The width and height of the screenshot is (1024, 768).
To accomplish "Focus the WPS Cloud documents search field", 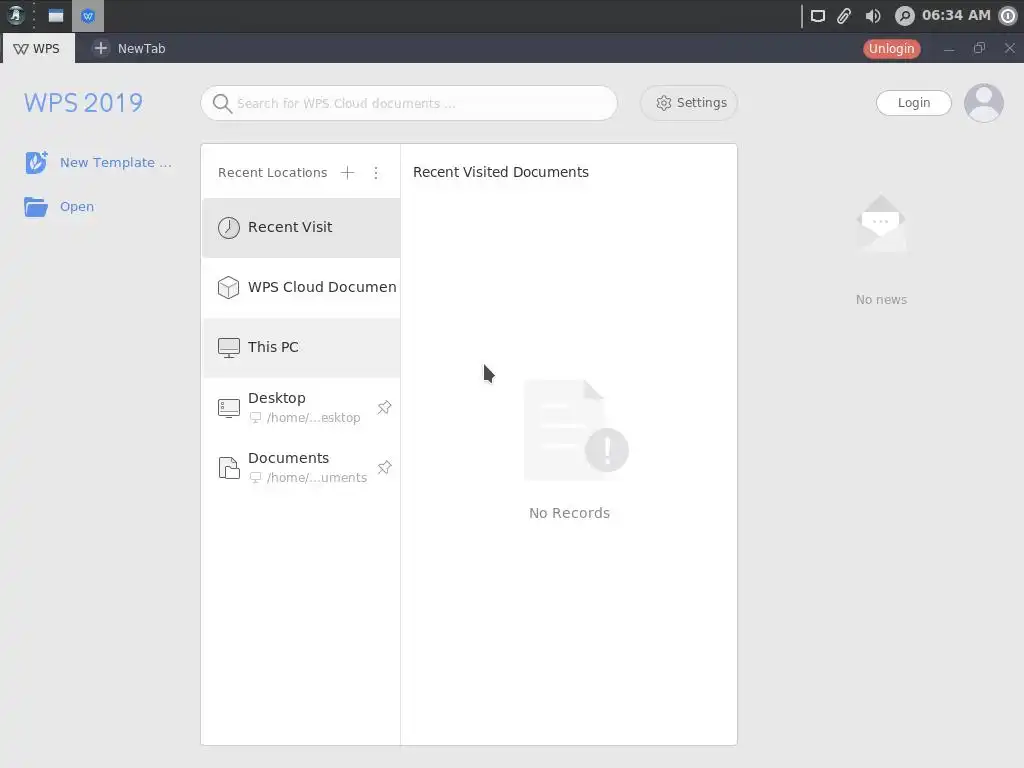I will pyautogui.click(x=409, y=103).
